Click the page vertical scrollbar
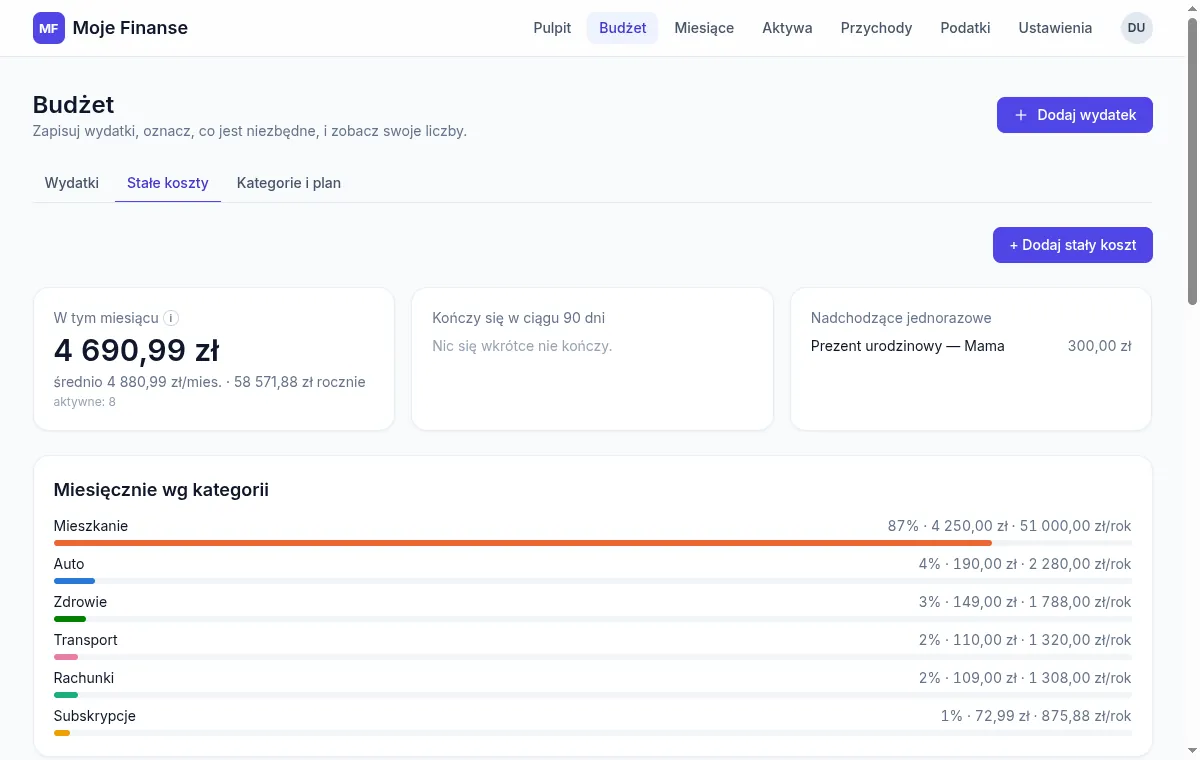This screenshot has height=760, width=1200. (1191, 160)
